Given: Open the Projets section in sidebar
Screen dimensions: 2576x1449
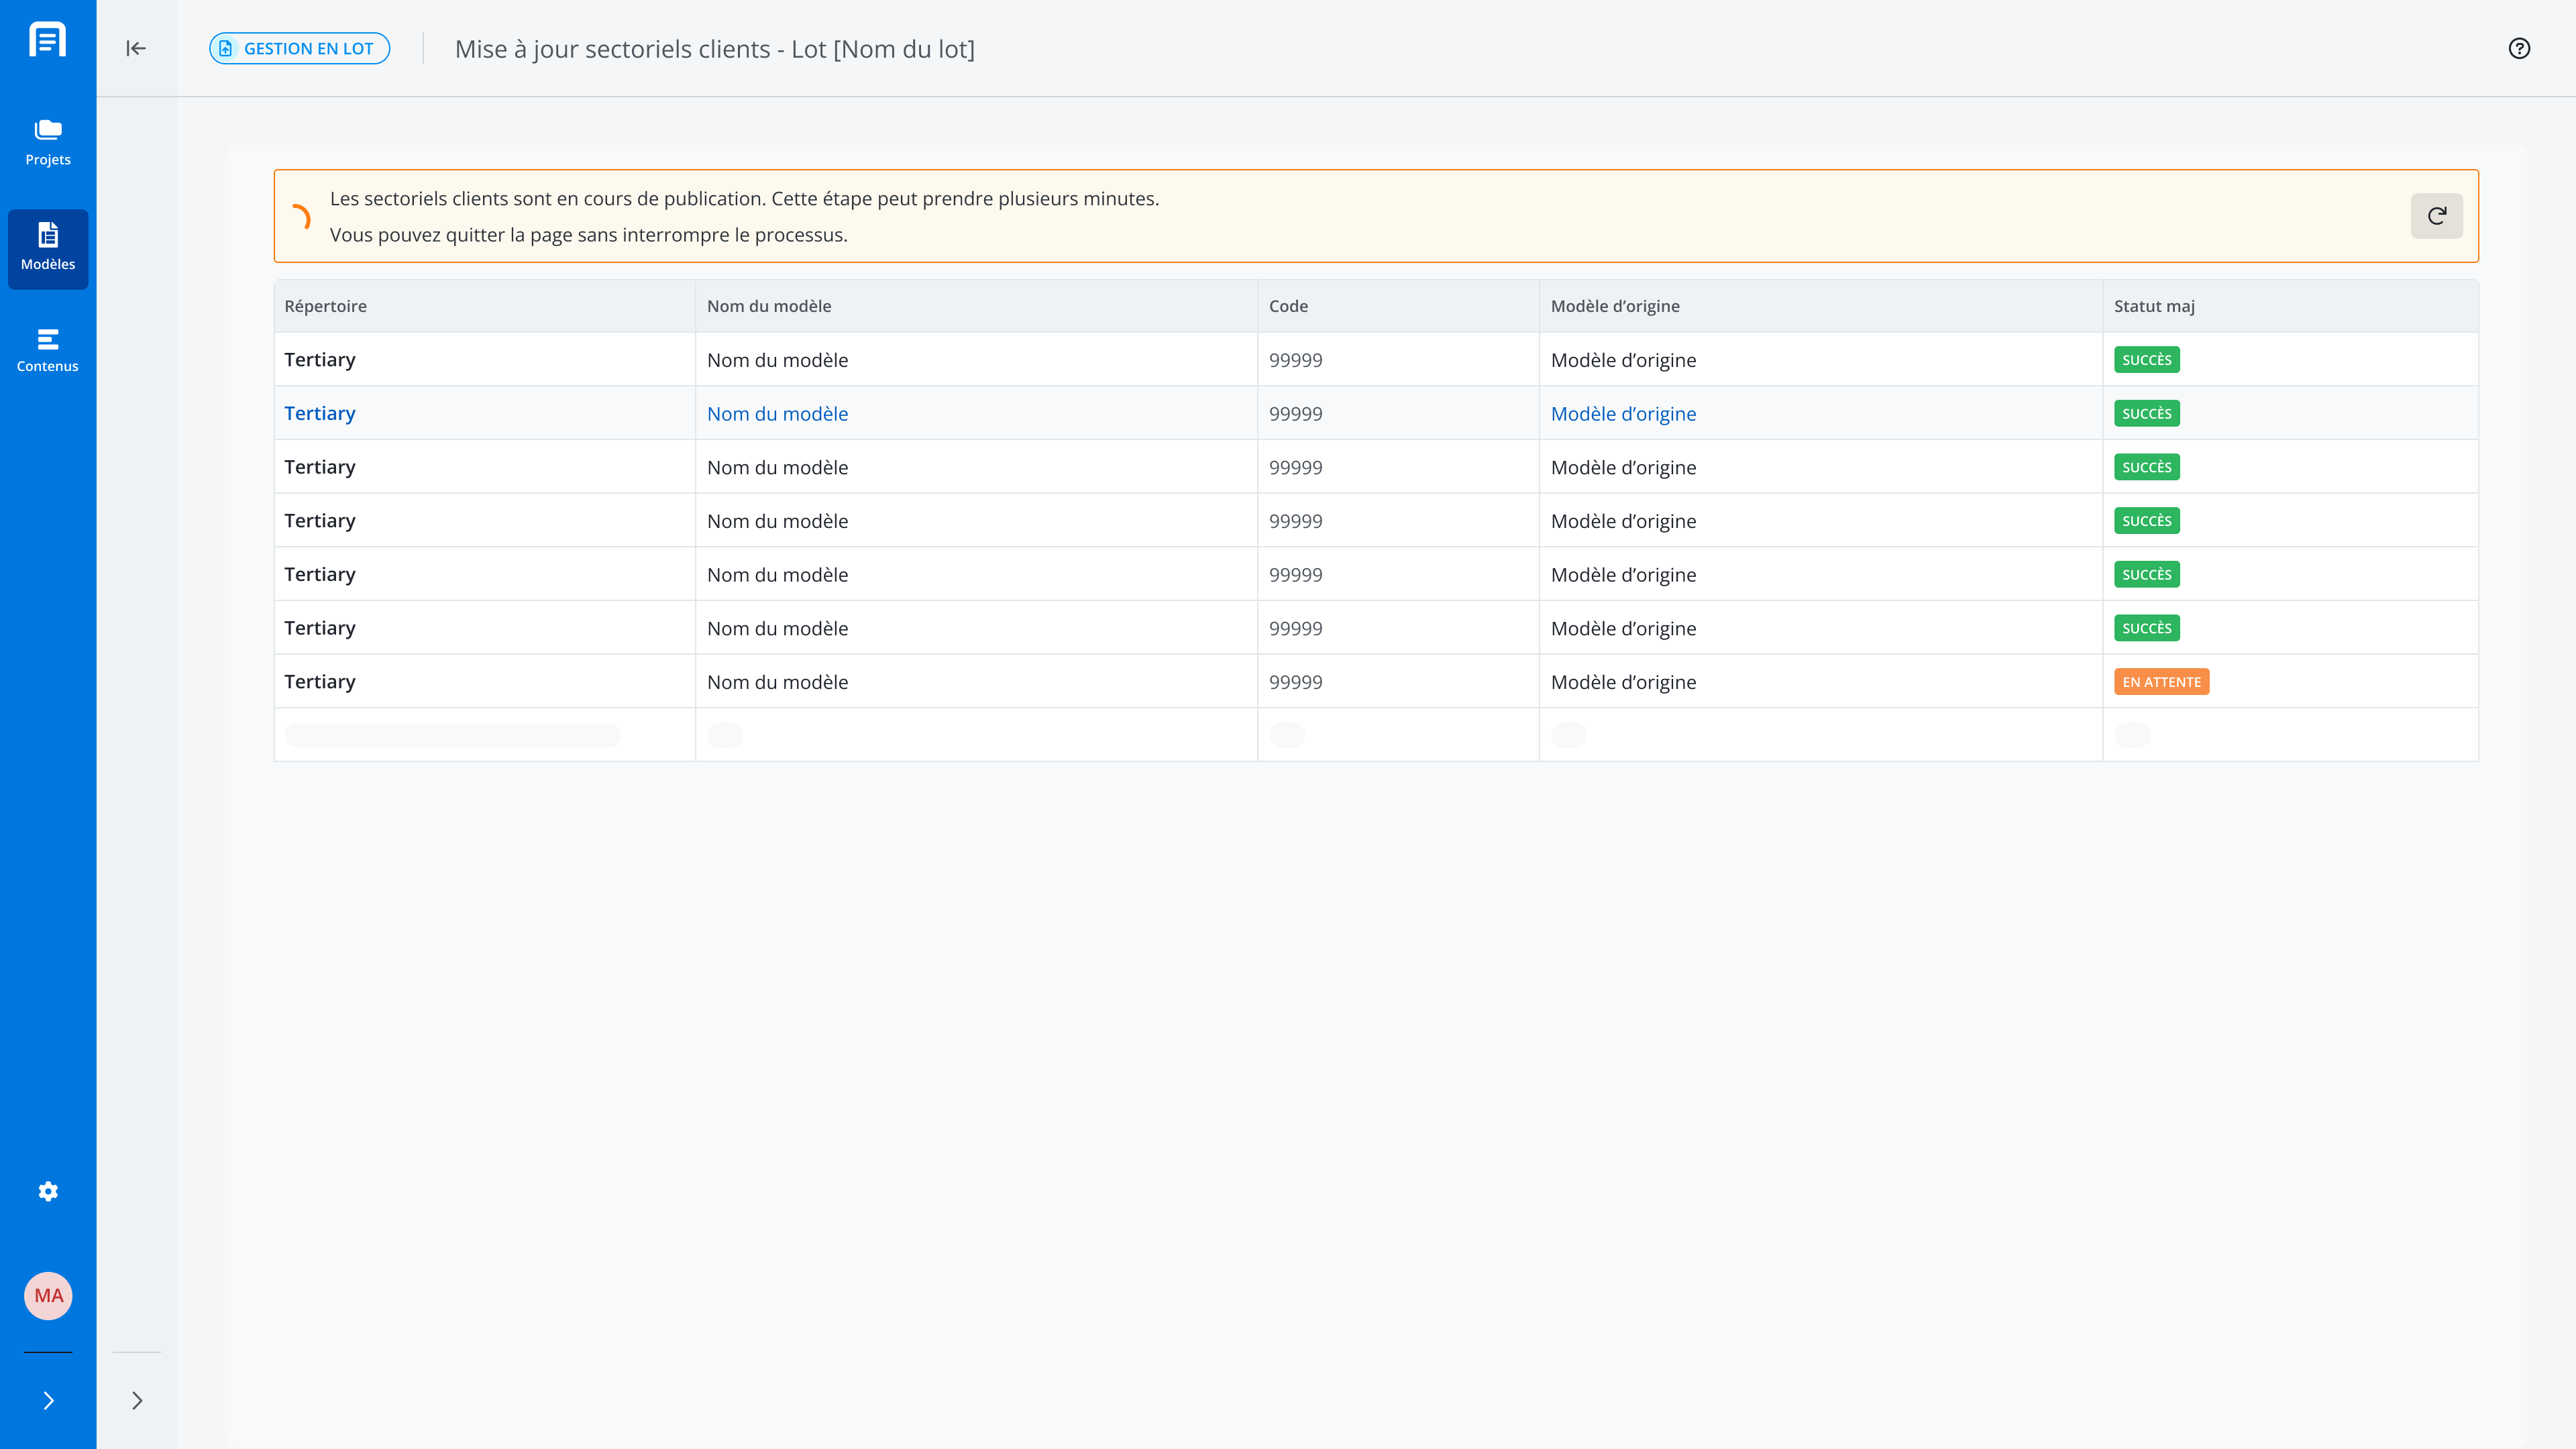Looking at the screenshot, I should pos(48,143).
